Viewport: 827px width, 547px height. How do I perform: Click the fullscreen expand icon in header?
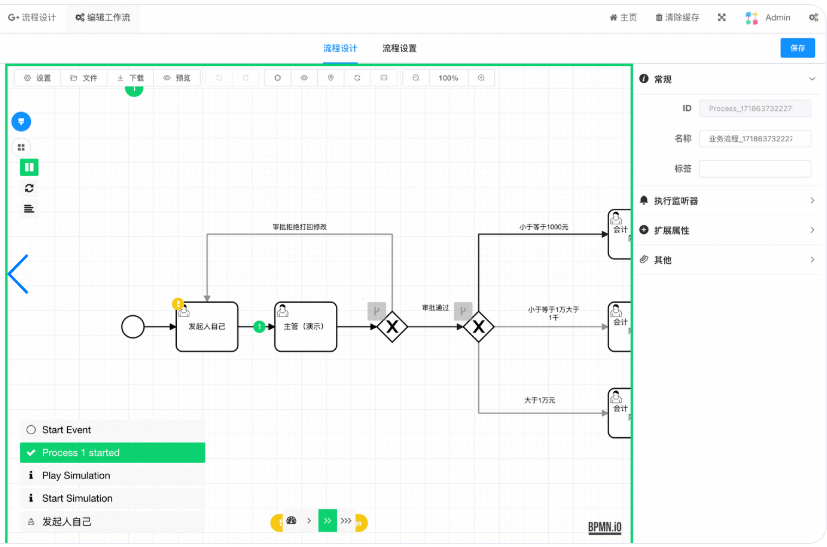click(721, 17)
